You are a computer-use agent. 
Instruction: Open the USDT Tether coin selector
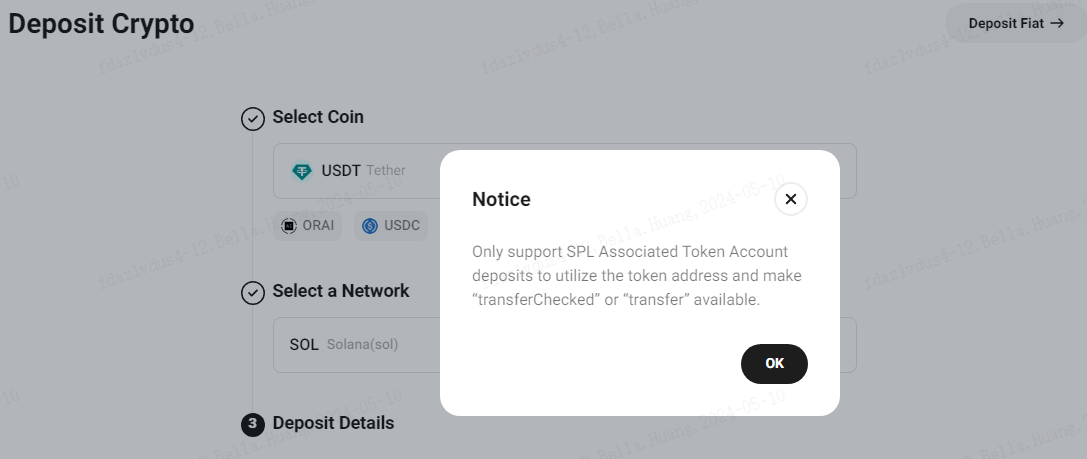[x=565, y=171]
